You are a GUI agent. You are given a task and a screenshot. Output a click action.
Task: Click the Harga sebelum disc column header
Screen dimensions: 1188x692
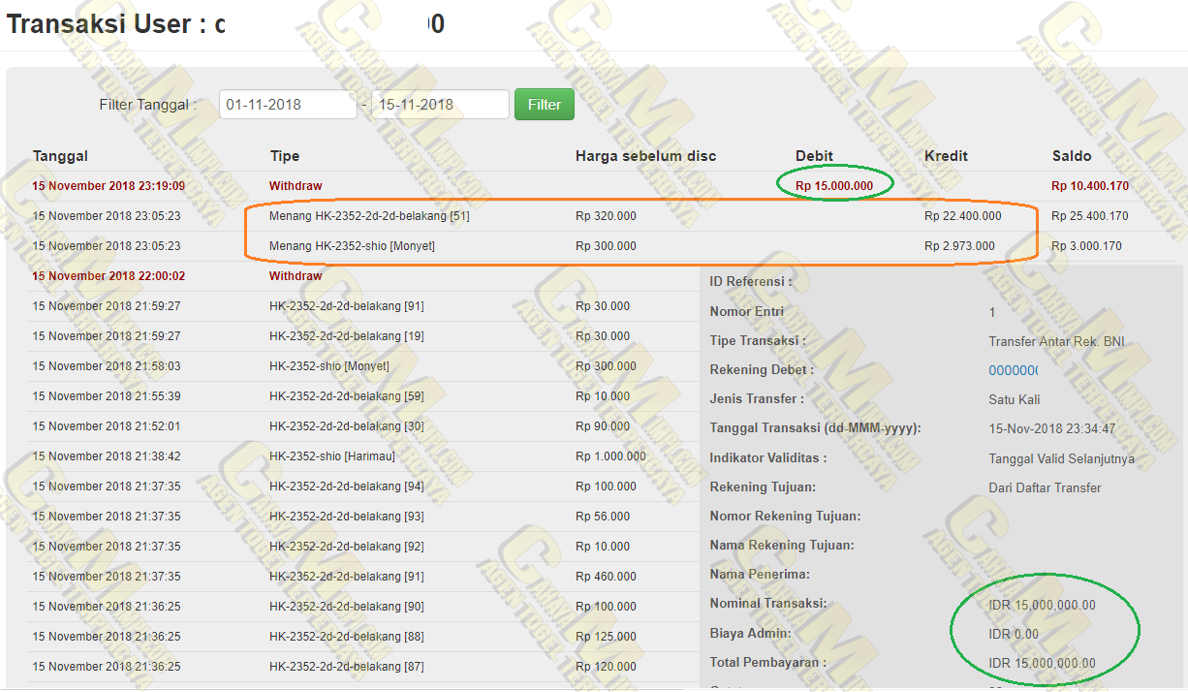coord(645,156)
